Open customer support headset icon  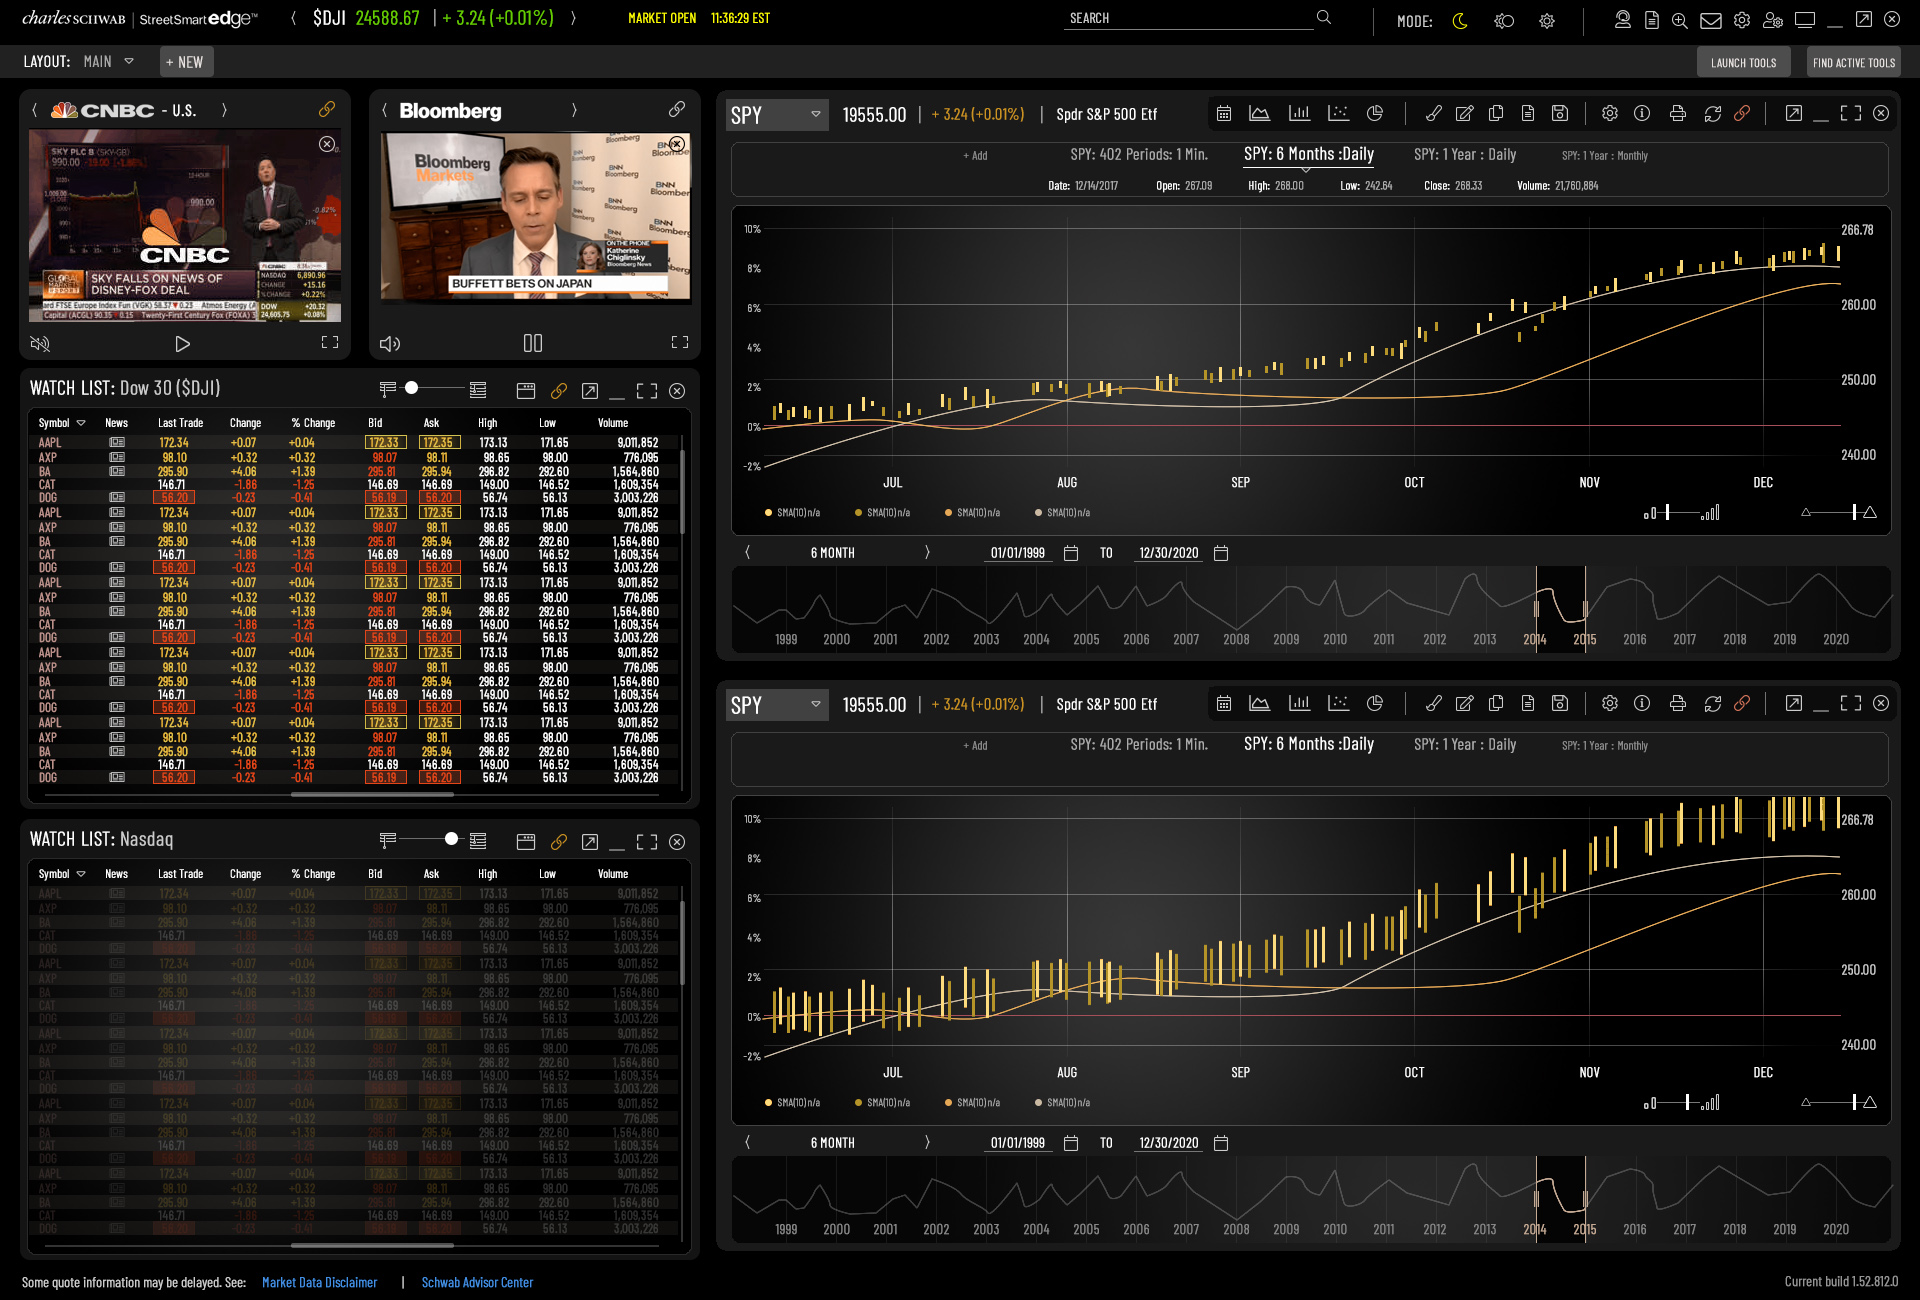tap(1622, 20)
